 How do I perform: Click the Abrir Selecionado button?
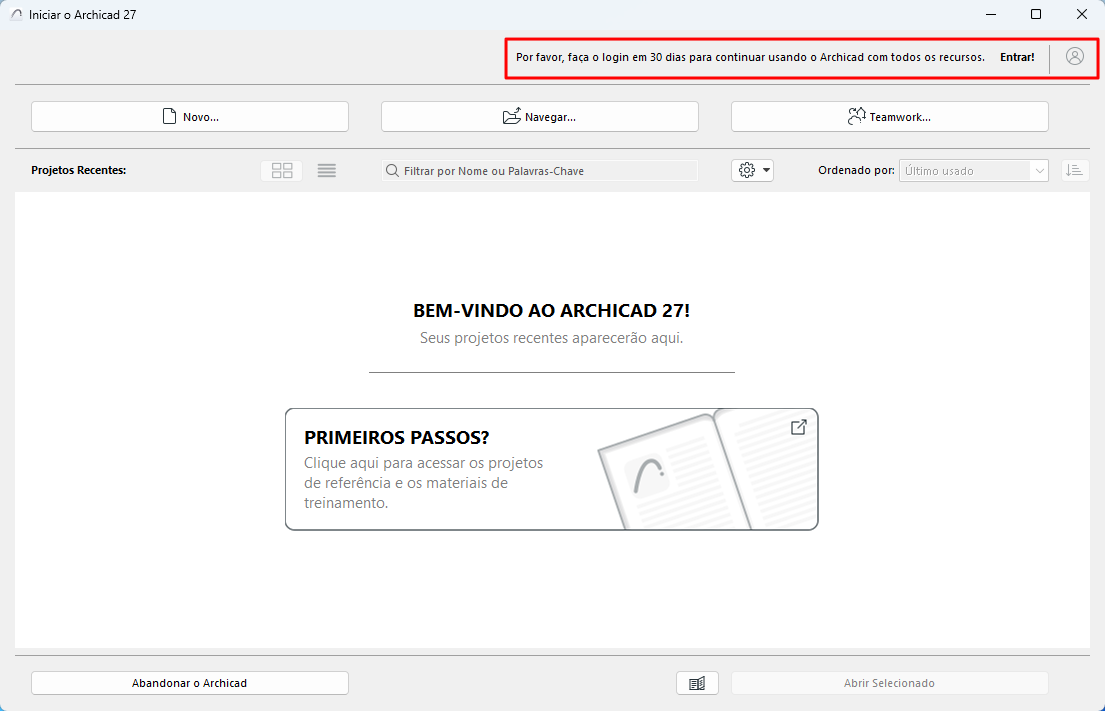pyautogui.click(x=889, y=683)
